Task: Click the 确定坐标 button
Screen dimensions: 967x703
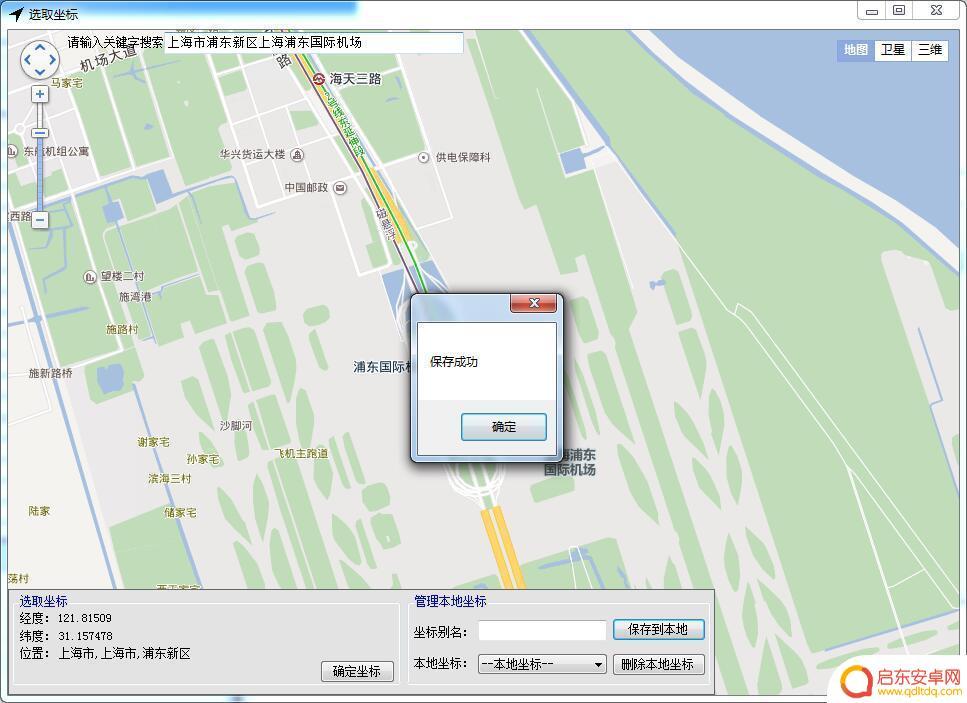Action: pyautogui.click(x=357, y=671)
